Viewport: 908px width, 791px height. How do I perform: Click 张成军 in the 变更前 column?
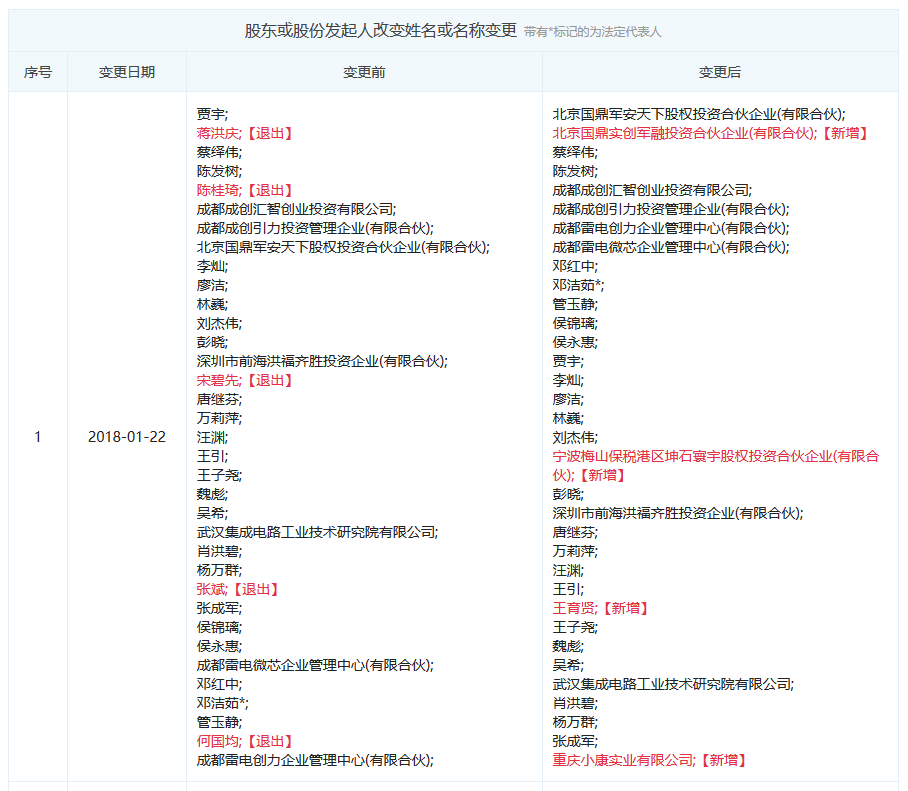click(x=219, y=608)
